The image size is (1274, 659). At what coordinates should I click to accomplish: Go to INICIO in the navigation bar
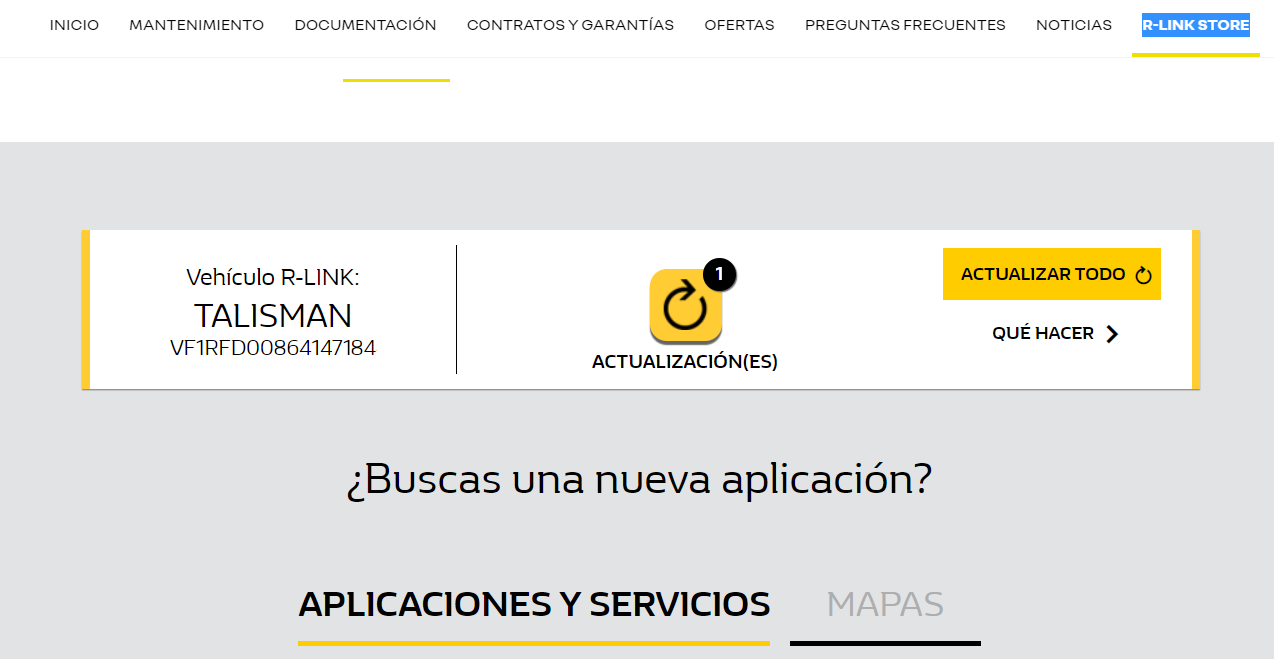tap(74, 25)
